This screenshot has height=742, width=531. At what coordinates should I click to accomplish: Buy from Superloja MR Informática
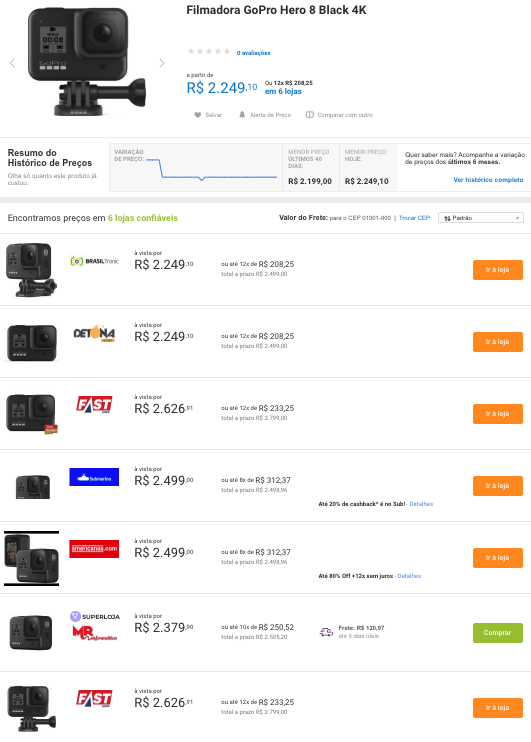point(498,633)
